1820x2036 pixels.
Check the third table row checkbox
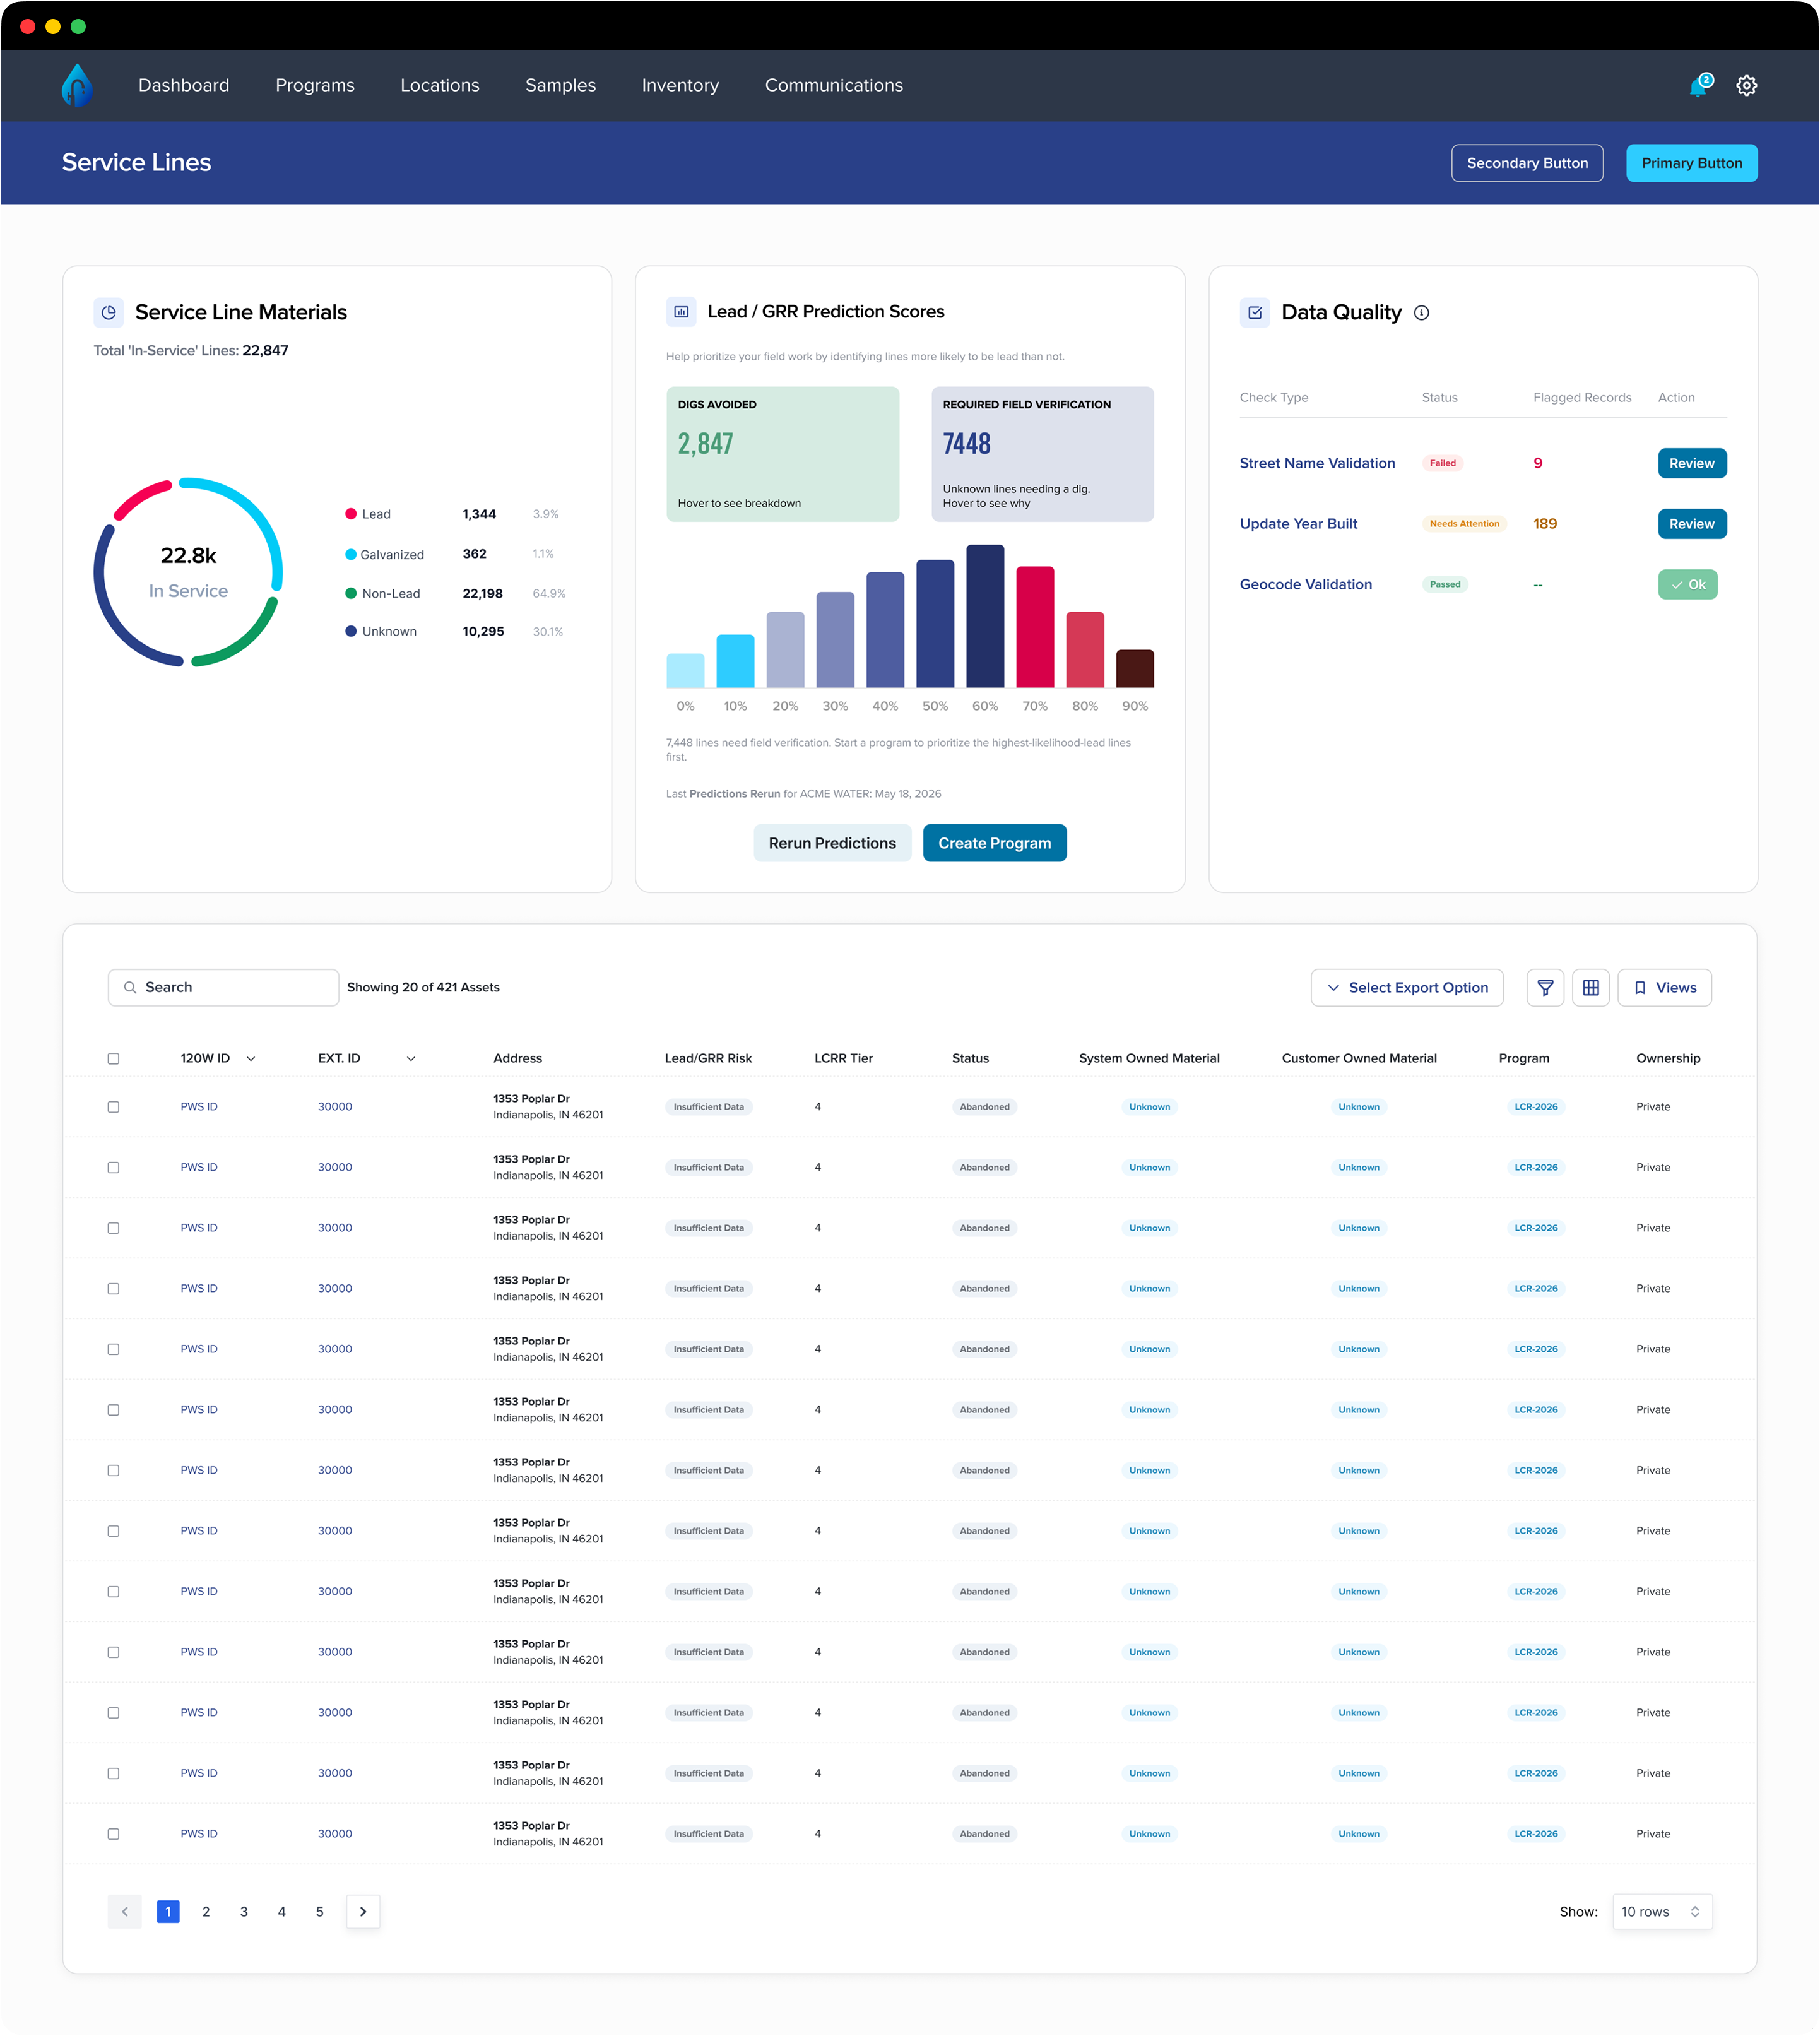[x=113, y=1228]
